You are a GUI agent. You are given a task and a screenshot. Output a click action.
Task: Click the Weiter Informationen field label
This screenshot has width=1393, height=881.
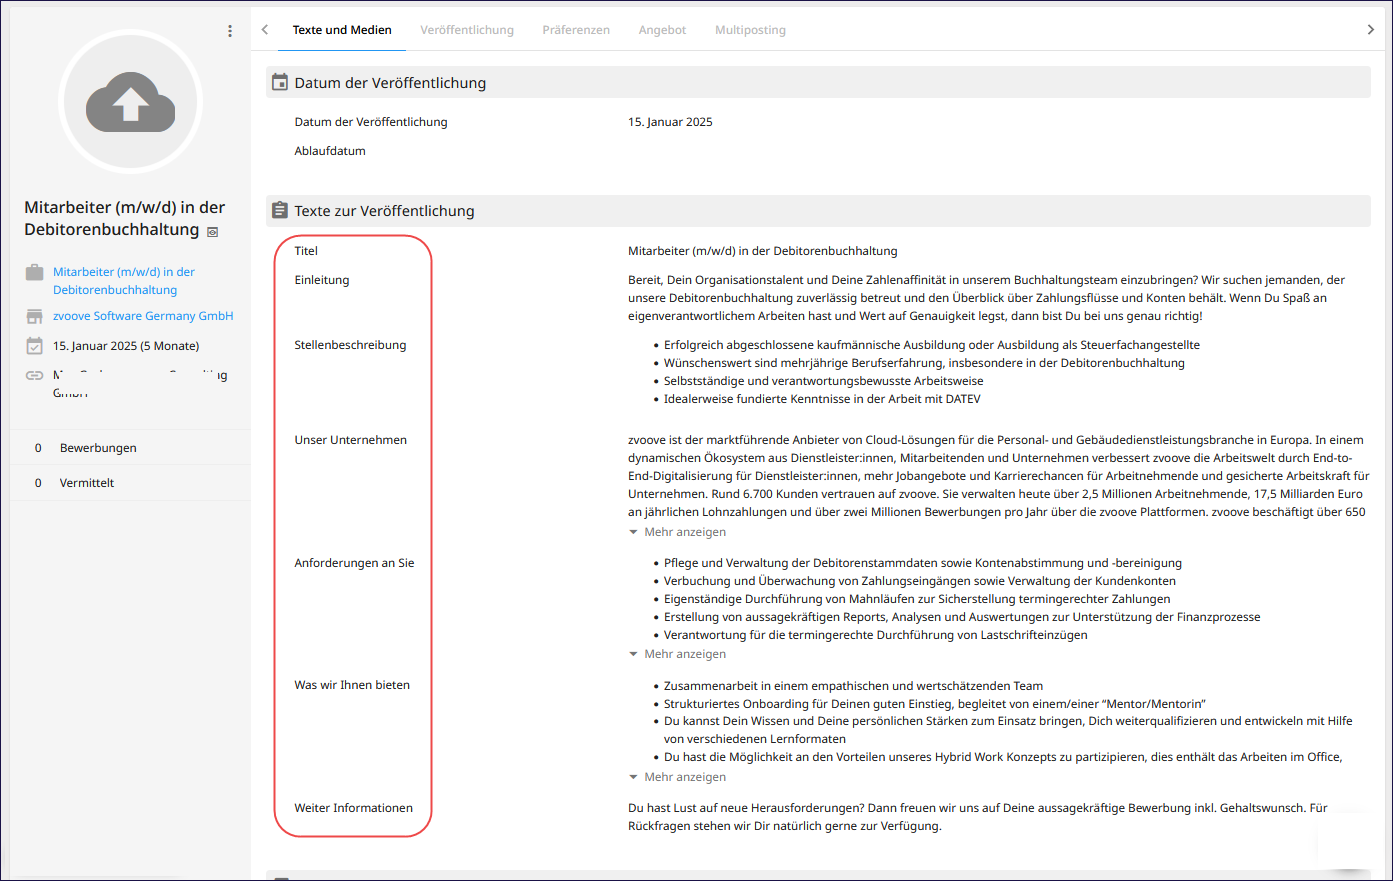point(354,808)
